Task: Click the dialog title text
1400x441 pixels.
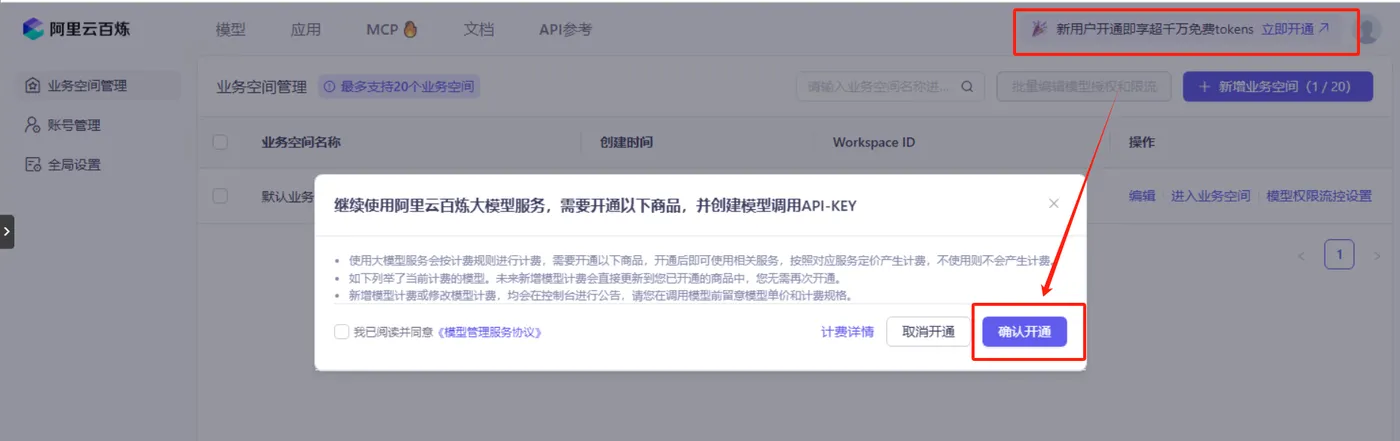Action: pos(595,205)
